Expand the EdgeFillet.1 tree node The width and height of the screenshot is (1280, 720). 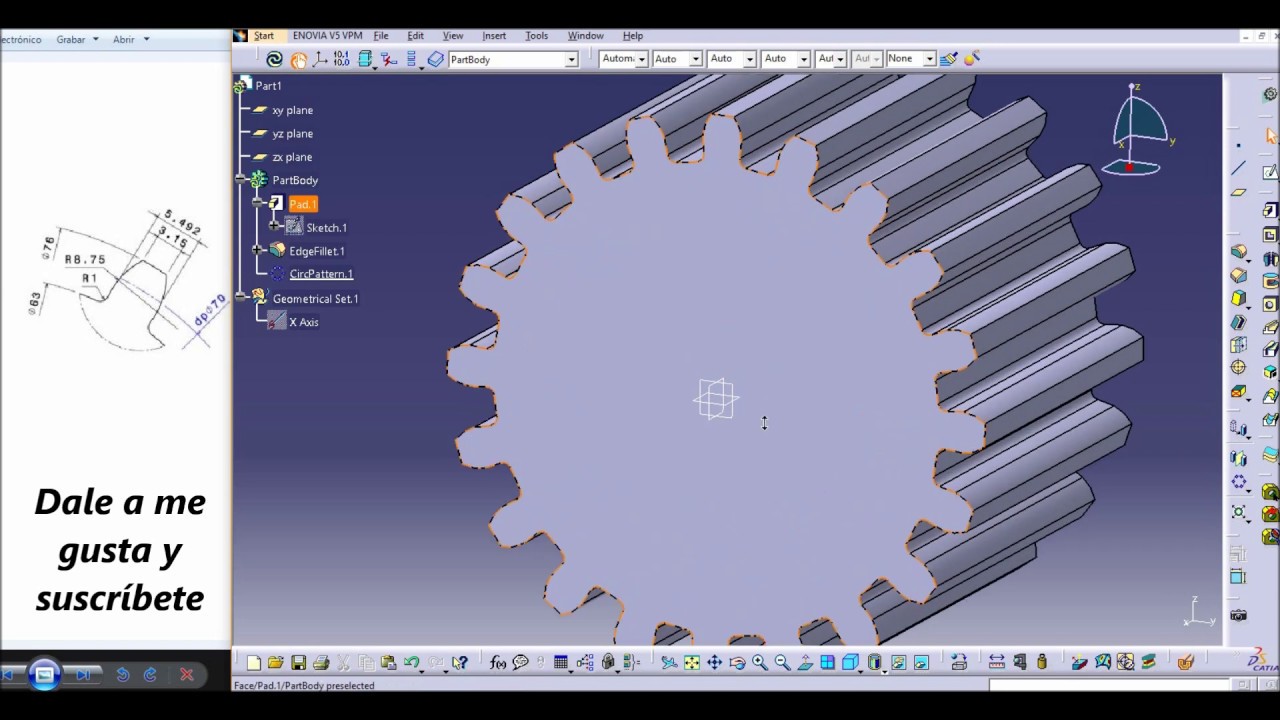click(258, 250)
